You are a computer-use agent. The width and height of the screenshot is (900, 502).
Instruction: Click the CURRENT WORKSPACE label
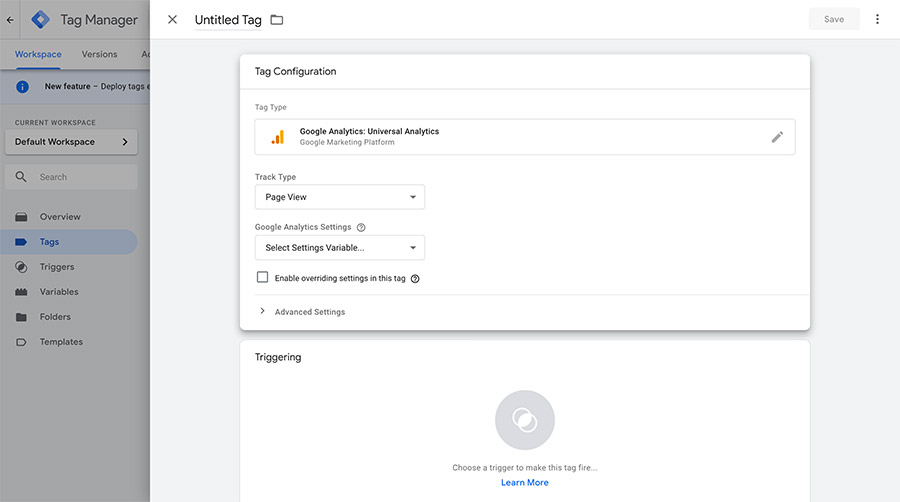55,123
